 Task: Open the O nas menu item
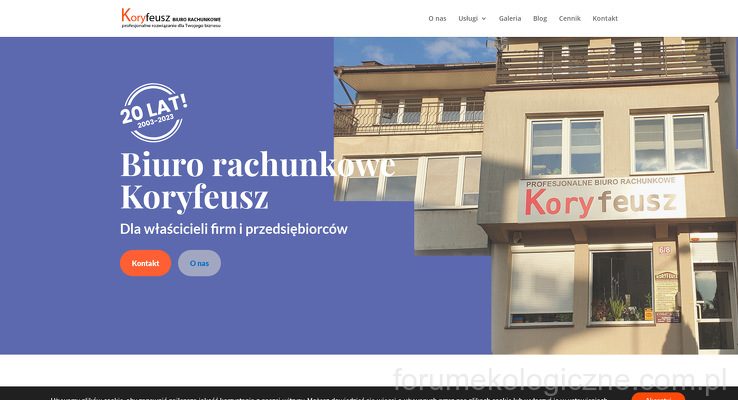437,18
